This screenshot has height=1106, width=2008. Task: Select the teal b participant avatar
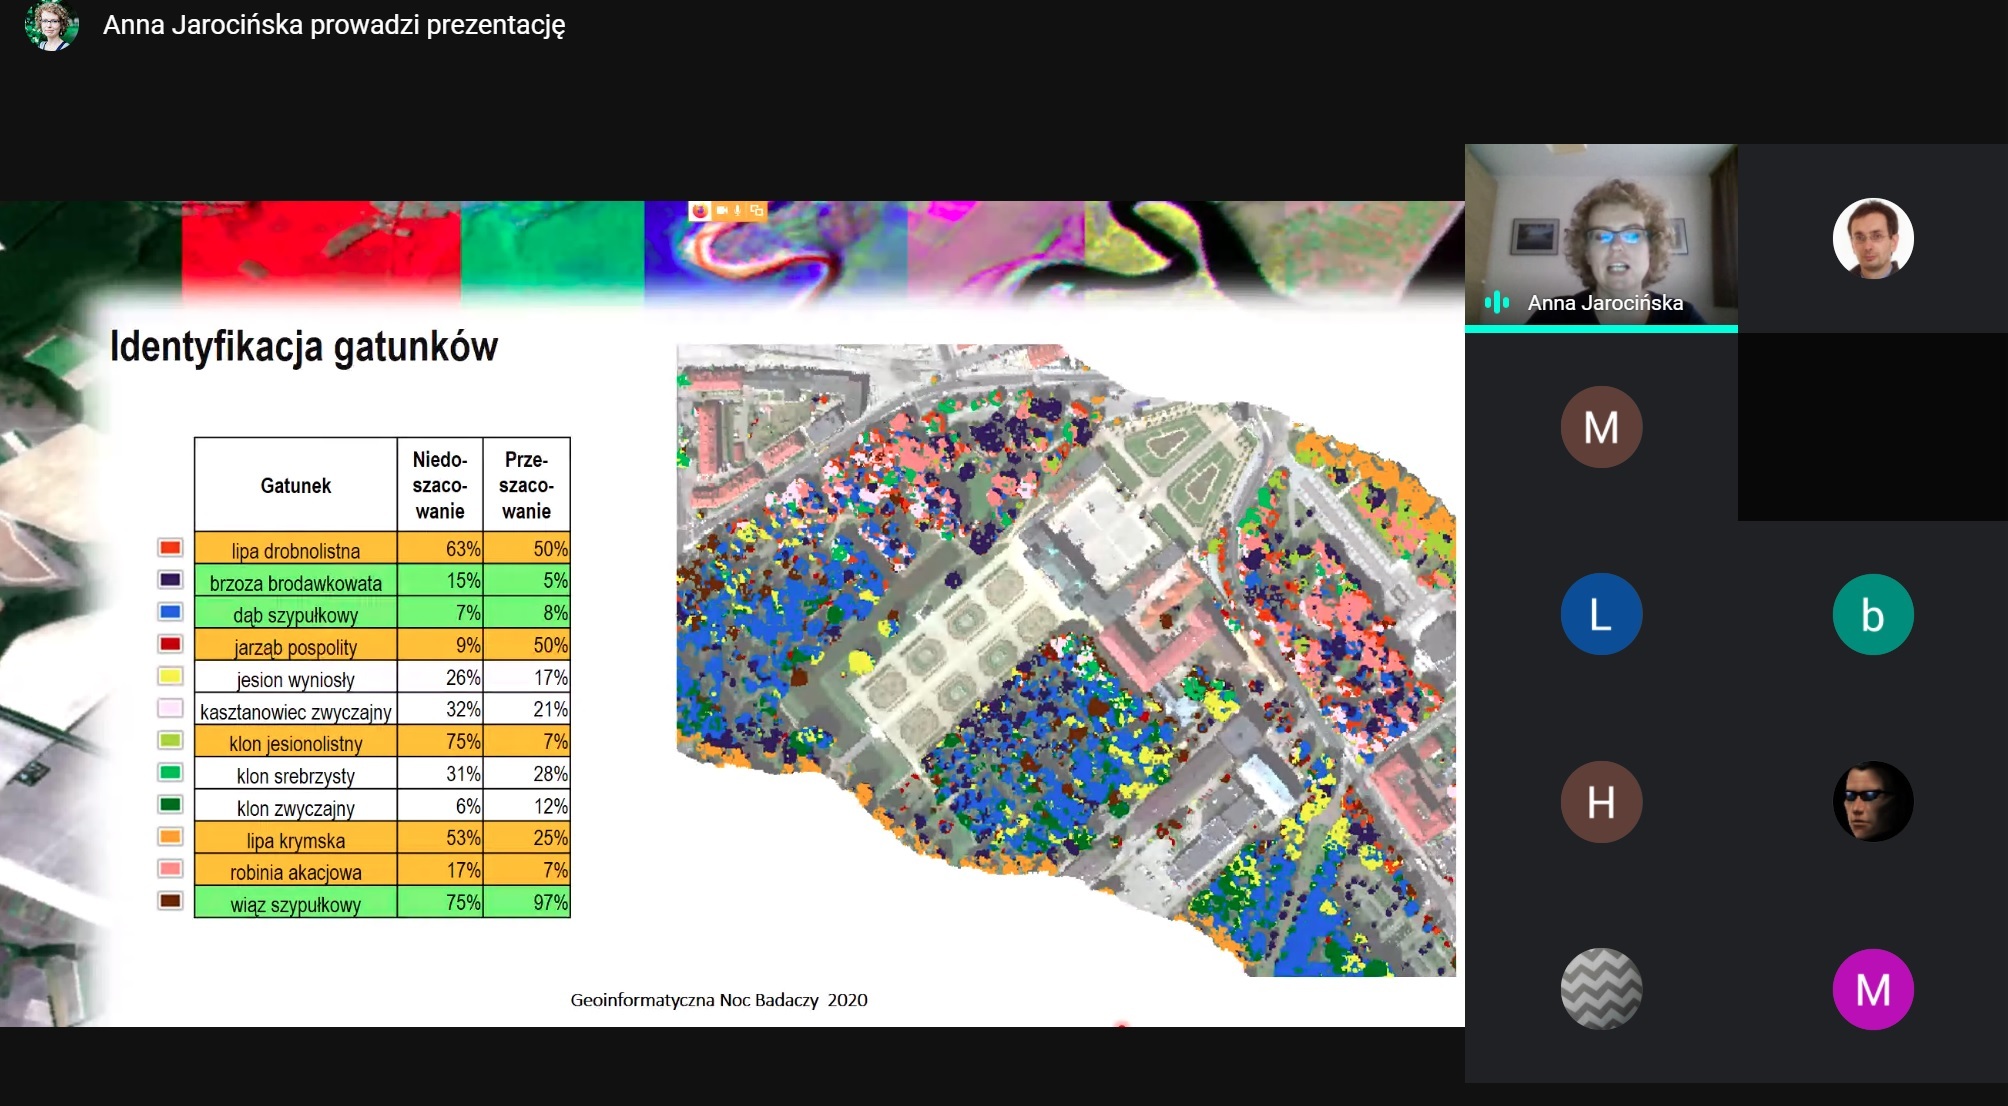(x=1873, y=614)
